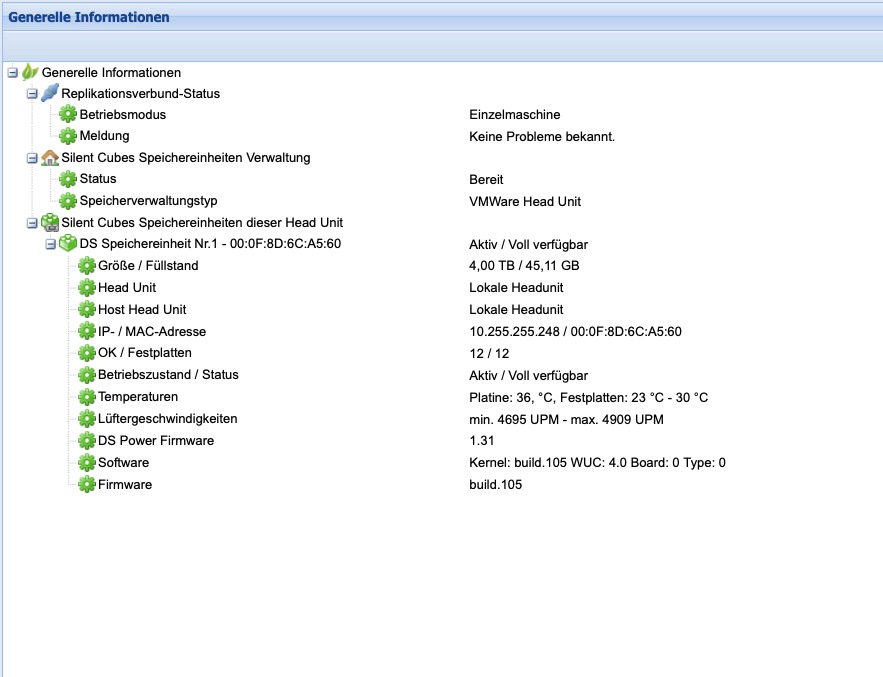The height and width of the screenshot is (677, 883).
Task: Click the gear icon beside Lüftergeschwindigkeiten
Action: pyautogui.click(x=87, y=419)
